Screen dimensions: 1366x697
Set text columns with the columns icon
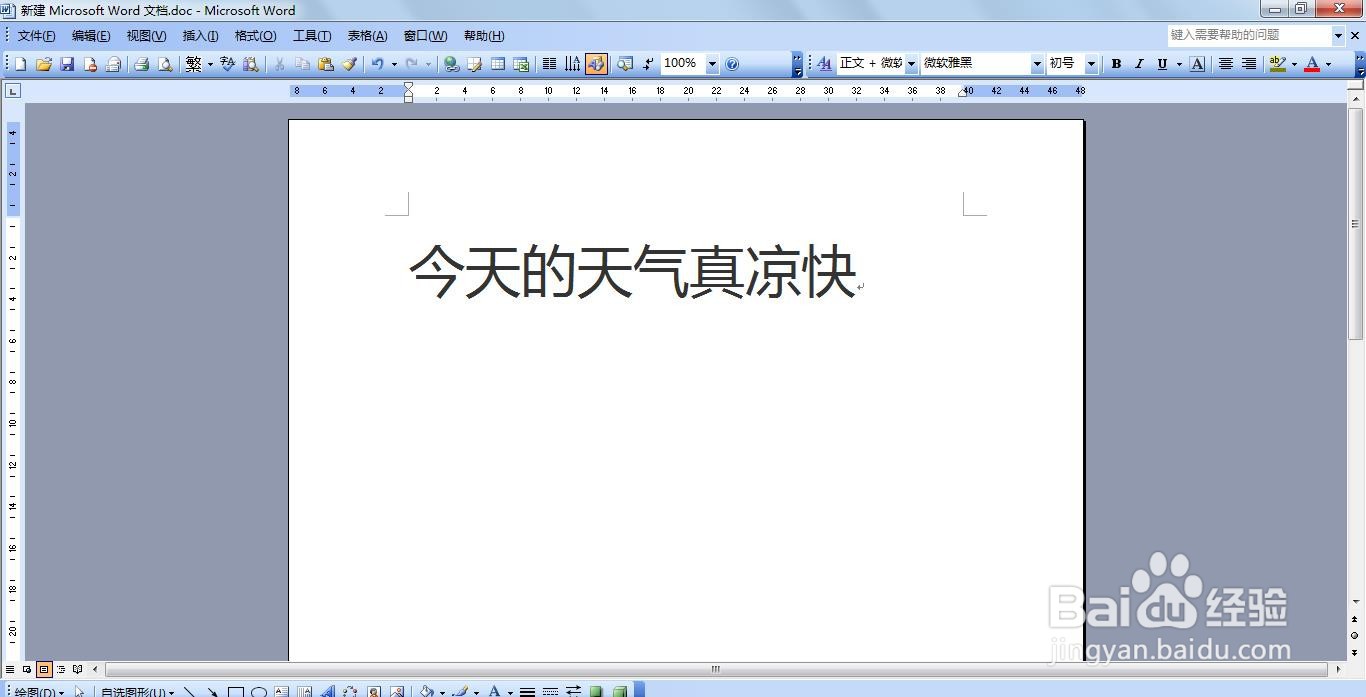click(x=549, y=64)
